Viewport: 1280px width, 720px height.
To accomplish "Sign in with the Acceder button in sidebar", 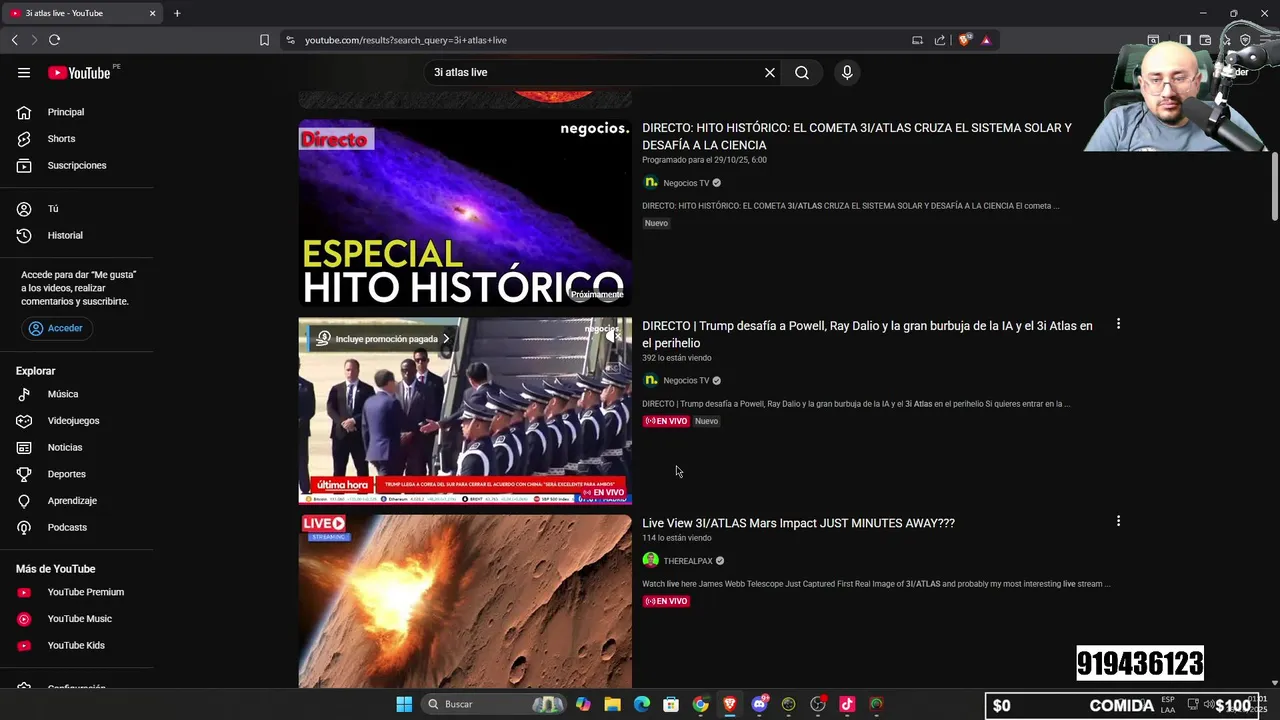I will click(57, 328).
